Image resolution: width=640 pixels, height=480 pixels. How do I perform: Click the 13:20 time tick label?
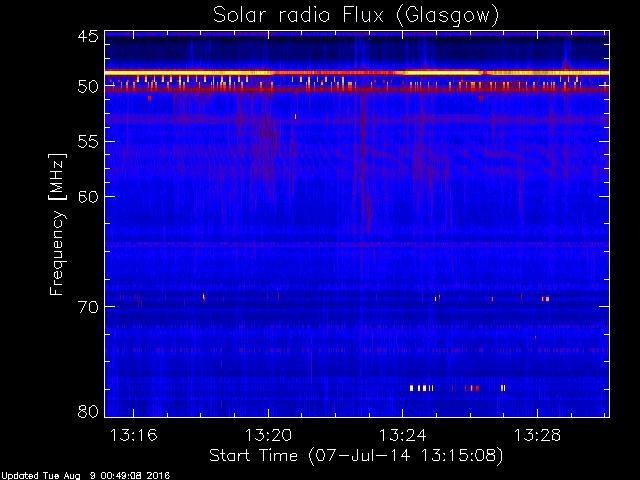[x=268, y=435]
